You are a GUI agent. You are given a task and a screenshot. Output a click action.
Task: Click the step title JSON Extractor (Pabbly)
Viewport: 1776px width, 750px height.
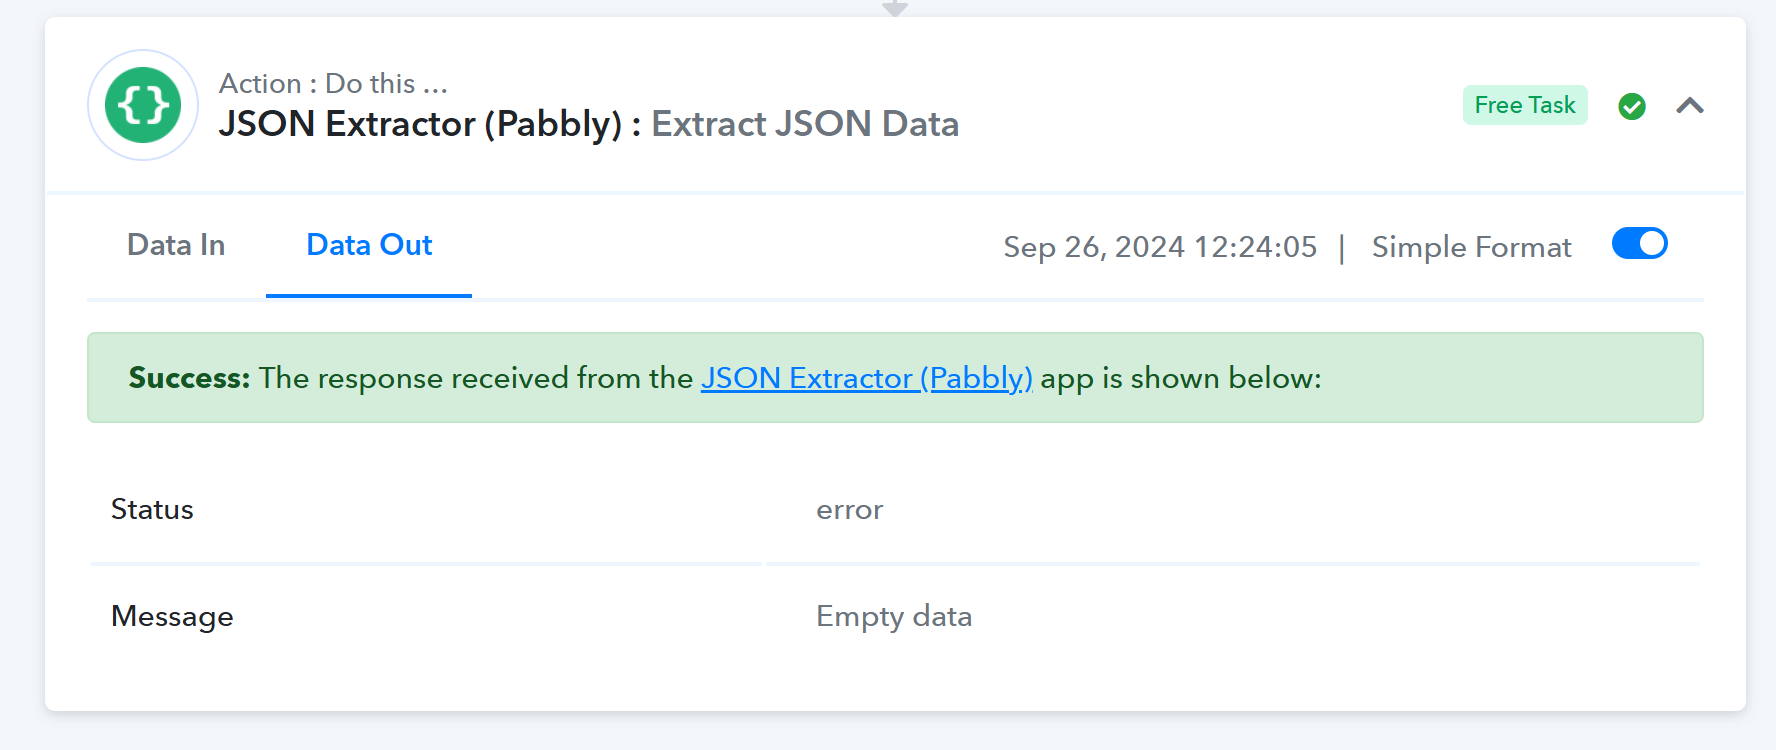point(420,124)
